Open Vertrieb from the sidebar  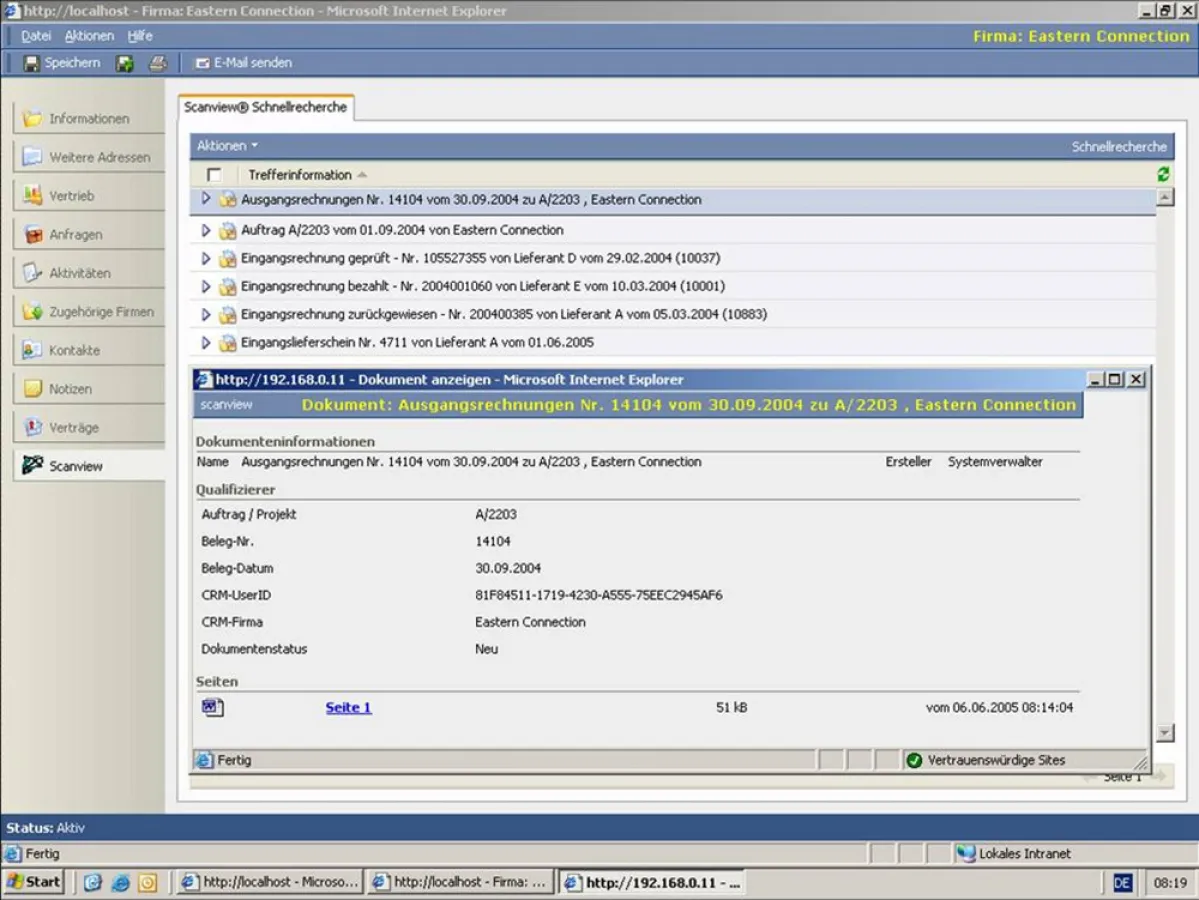tap(27, 195)
